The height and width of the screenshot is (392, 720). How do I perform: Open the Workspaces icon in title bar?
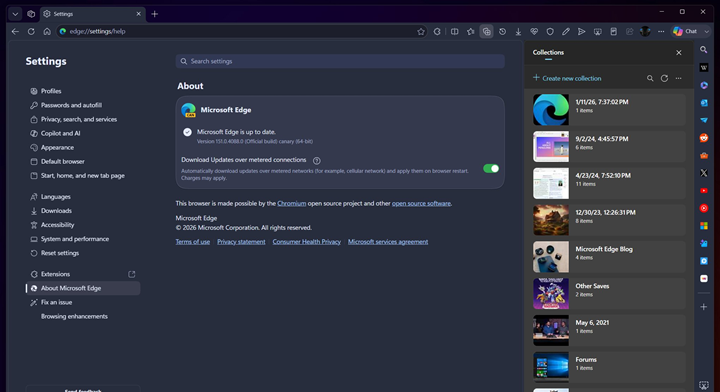(x=31, y=14)
